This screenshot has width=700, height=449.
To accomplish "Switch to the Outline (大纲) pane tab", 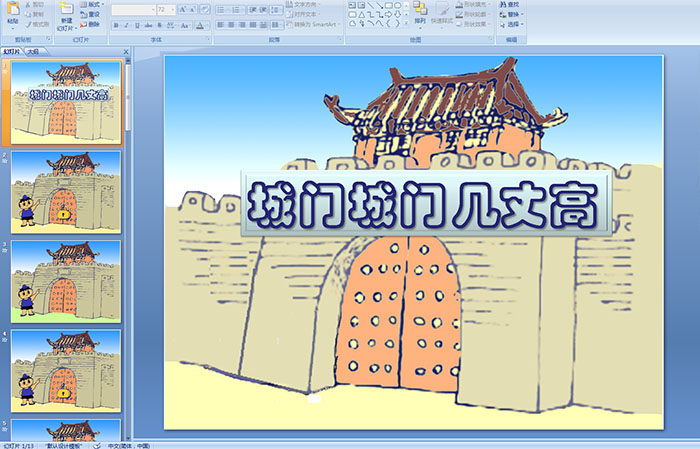I will coord(33,51).
